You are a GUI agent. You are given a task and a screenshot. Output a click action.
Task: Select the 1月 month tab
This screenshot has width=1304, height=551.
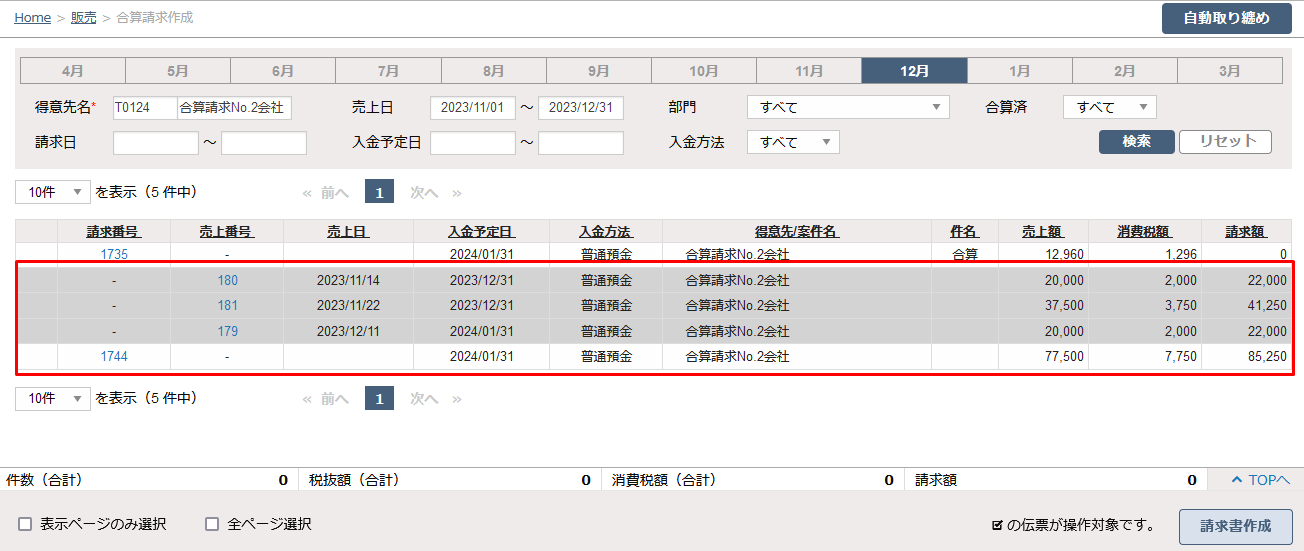1019,71
